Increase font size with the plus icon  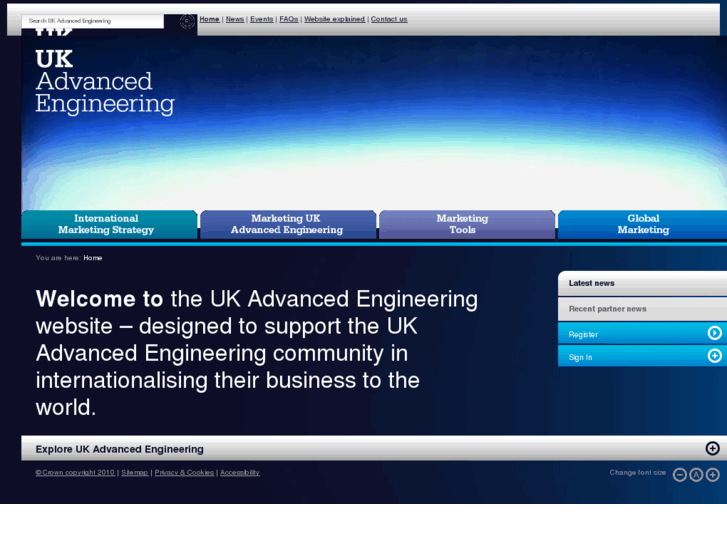tap(713, 474)
